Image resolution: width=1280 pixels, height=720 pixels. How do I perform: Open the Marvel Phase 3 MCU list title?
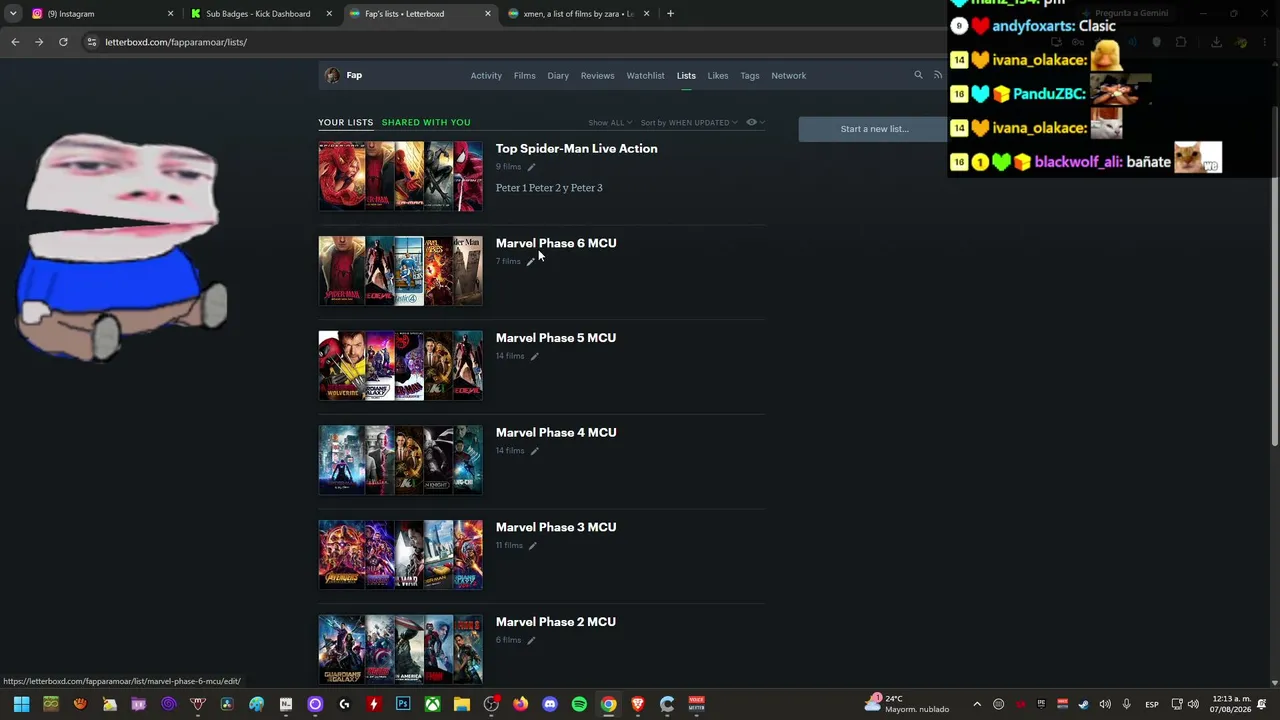(556, 528)
